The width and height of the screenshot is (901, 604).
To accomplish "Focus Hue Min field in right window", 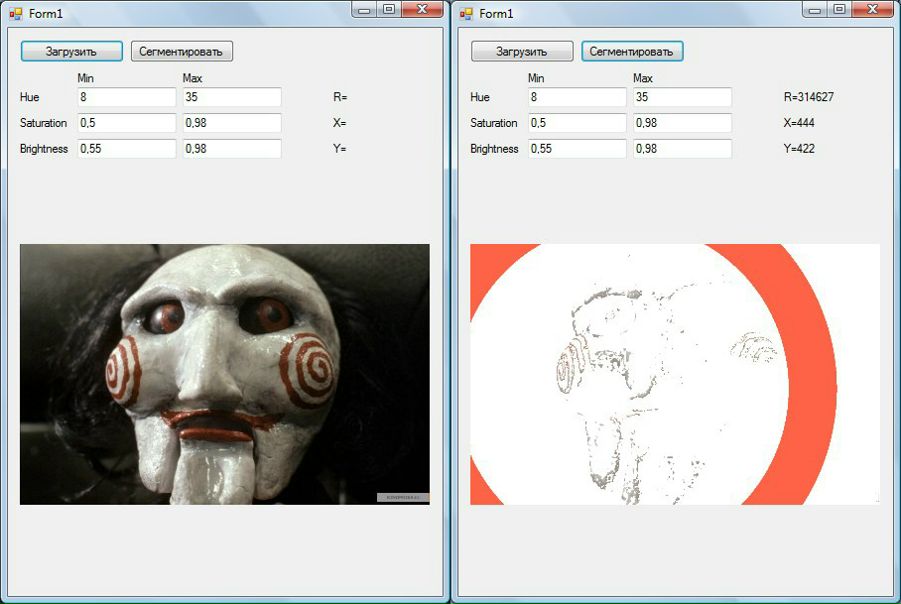I will point(577,97).
